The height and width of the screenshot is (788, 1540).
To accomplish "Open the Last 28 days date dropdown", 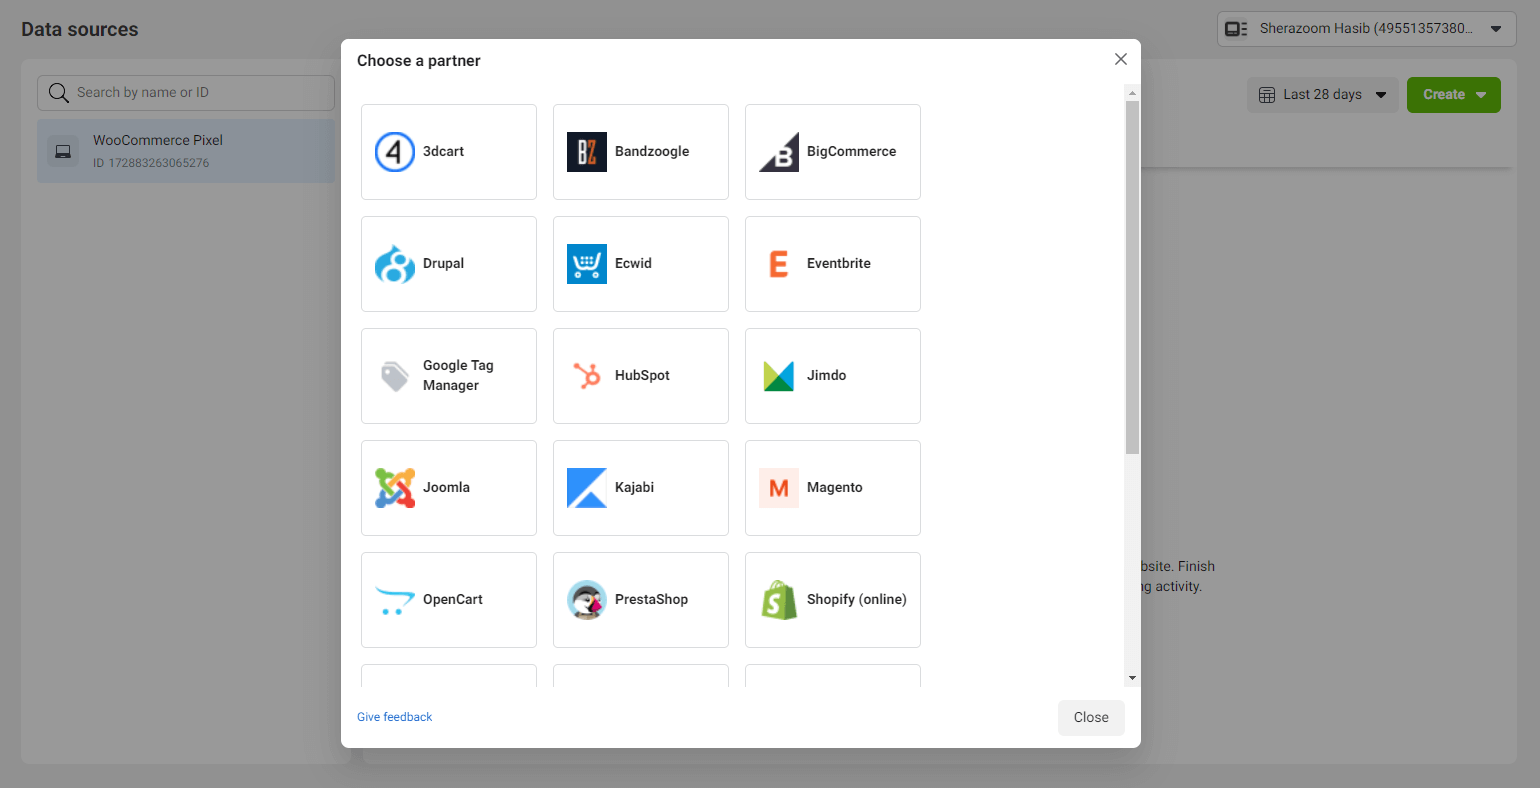I will 1323,95.
